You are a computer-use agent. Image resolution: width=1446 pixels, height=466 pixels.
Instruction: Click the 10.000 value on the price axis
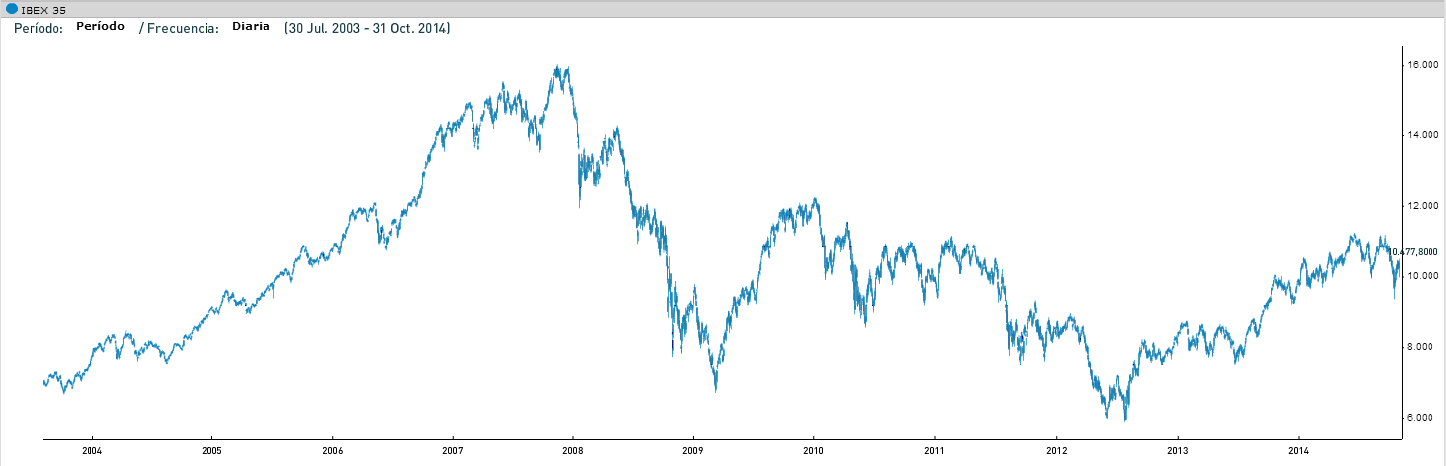[1422, 275]
